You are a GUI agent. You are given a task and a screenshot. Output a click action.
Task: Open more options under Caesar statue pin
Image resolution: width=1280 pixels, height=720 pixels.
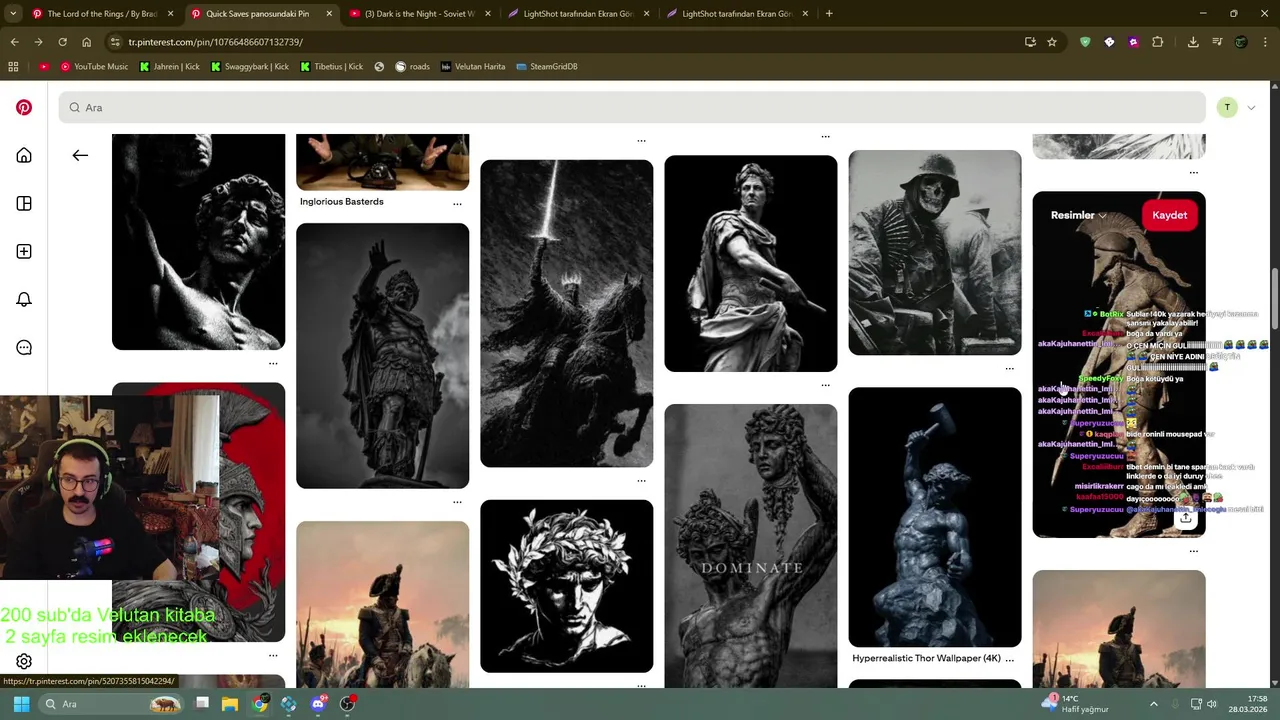pyautogui.click(x=826, y=384)
